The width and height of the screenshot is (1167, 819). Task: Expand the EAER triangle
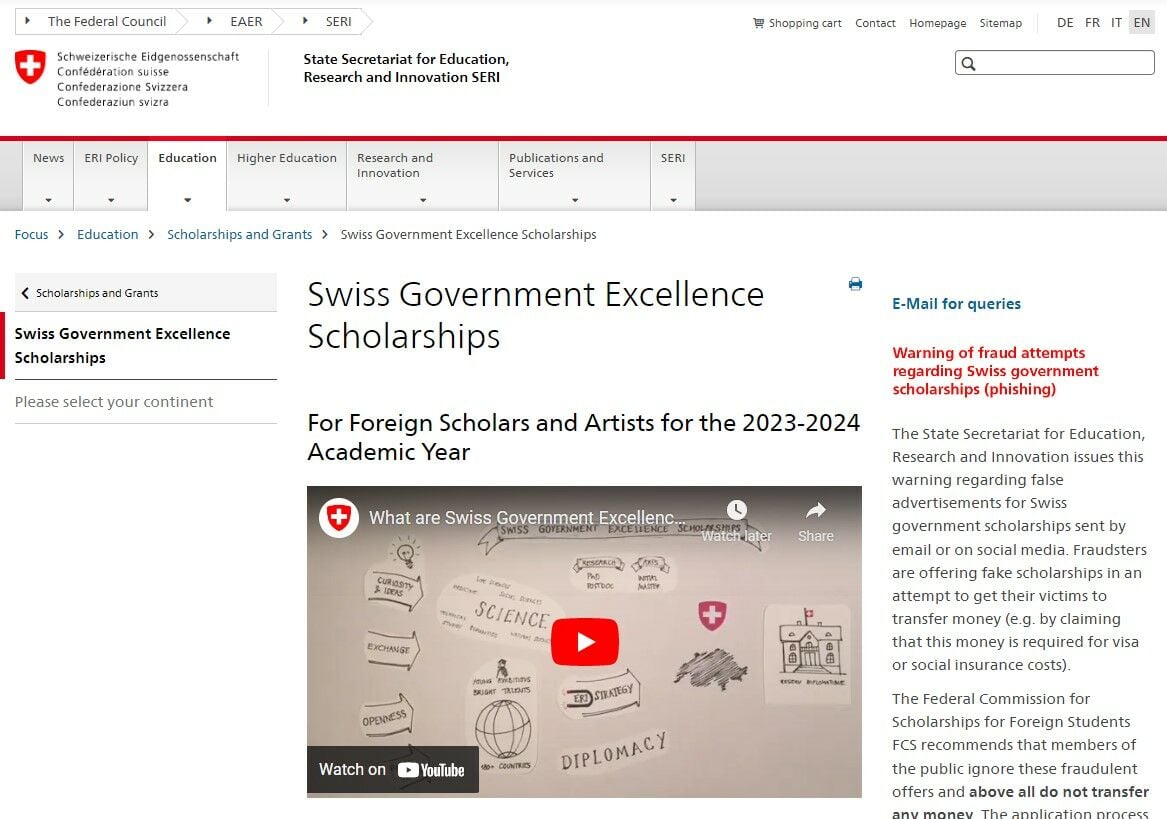pos(209,21)
